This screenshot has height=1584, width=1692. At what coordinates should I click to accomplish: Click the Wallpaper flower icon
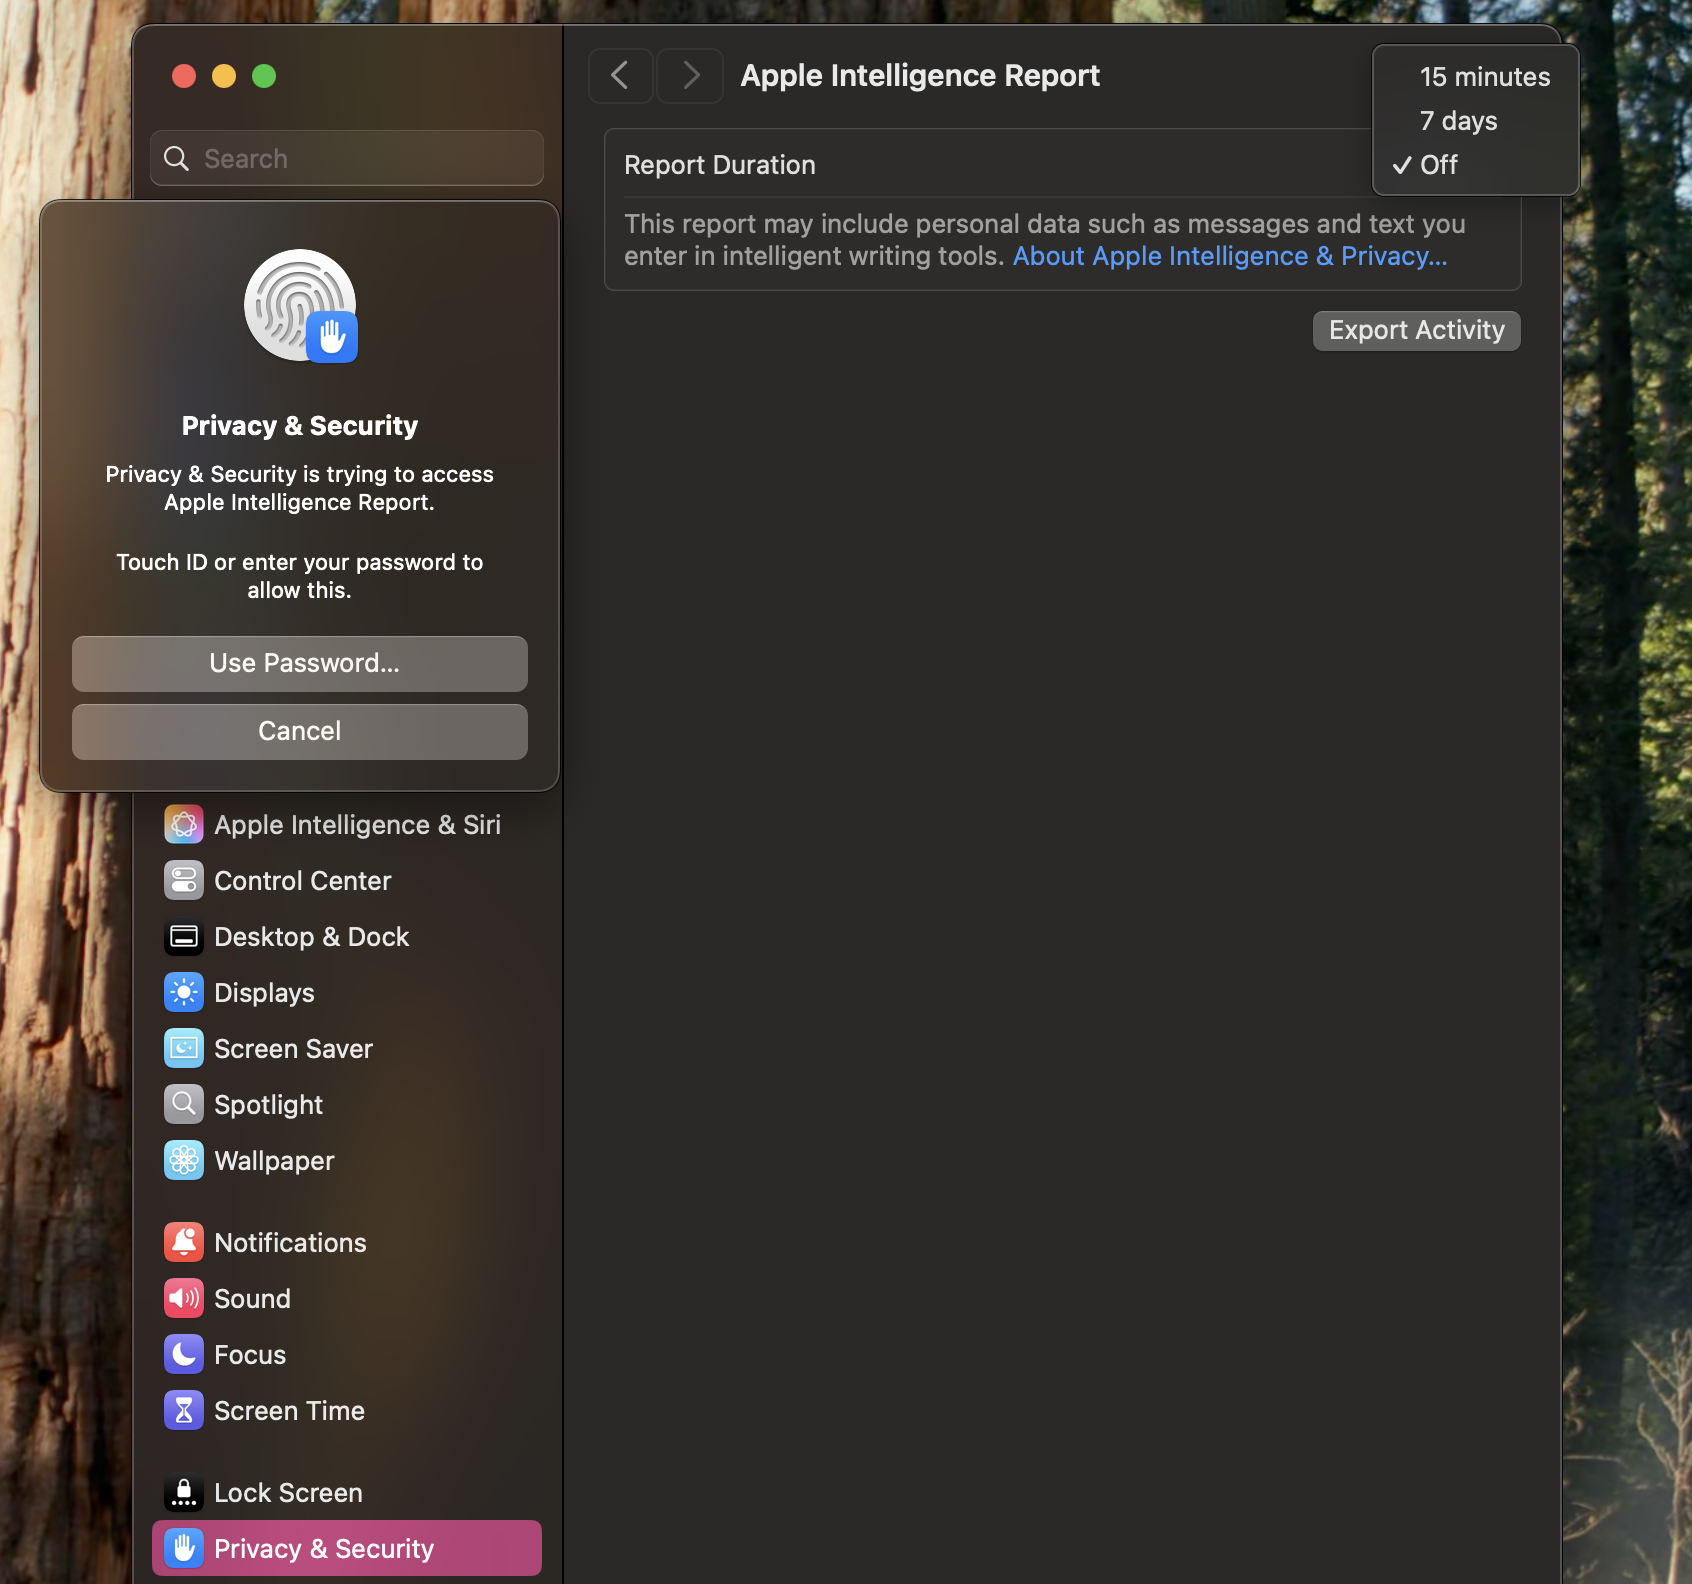coord(184,1161)
